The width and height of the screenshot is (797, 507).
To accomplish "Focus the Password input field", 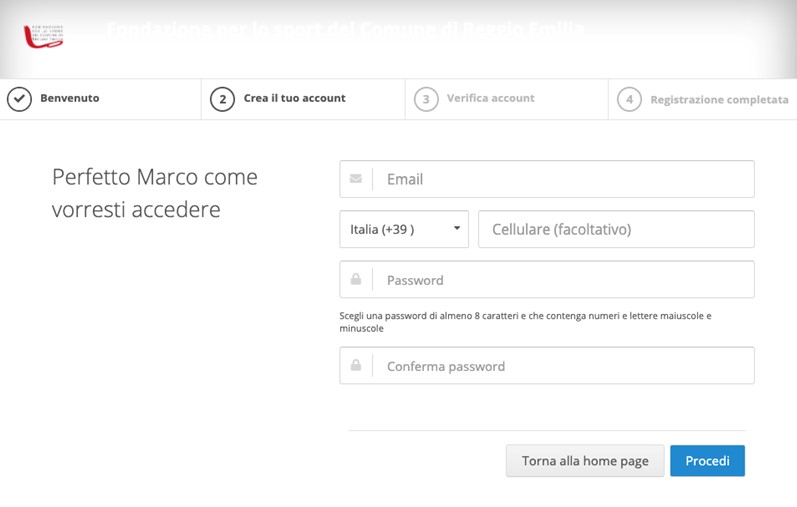I will tap(564, 280).
